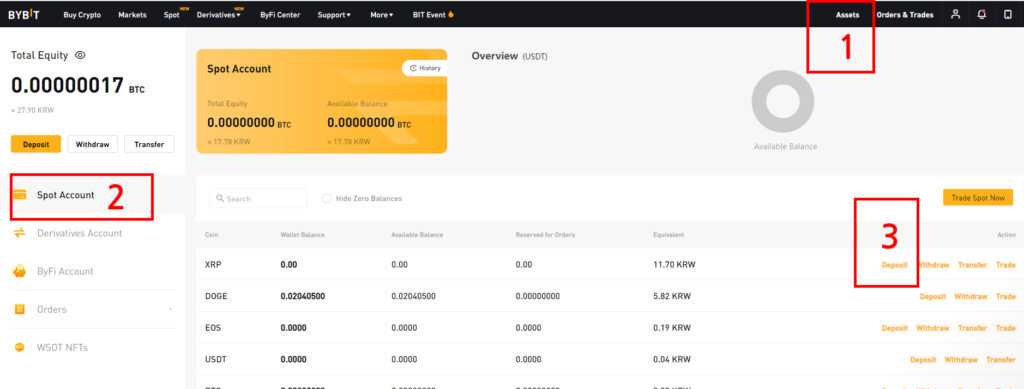1024x389 pixels.
Task: Open Buy Crypto menu item
Action: (82, 14)
